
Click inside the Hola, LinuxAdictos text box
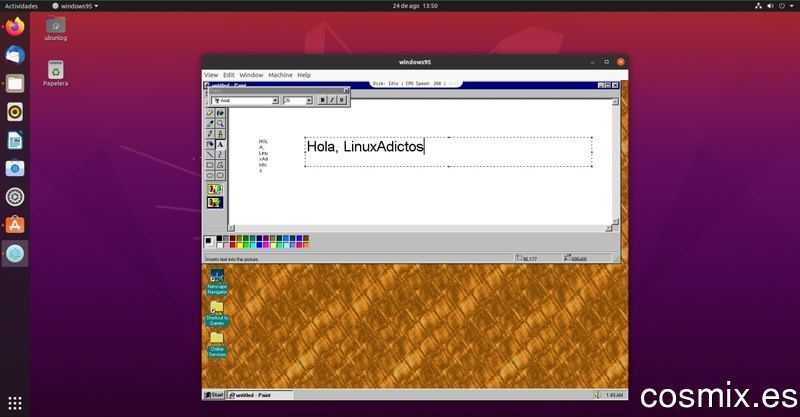tap(448, 152)
